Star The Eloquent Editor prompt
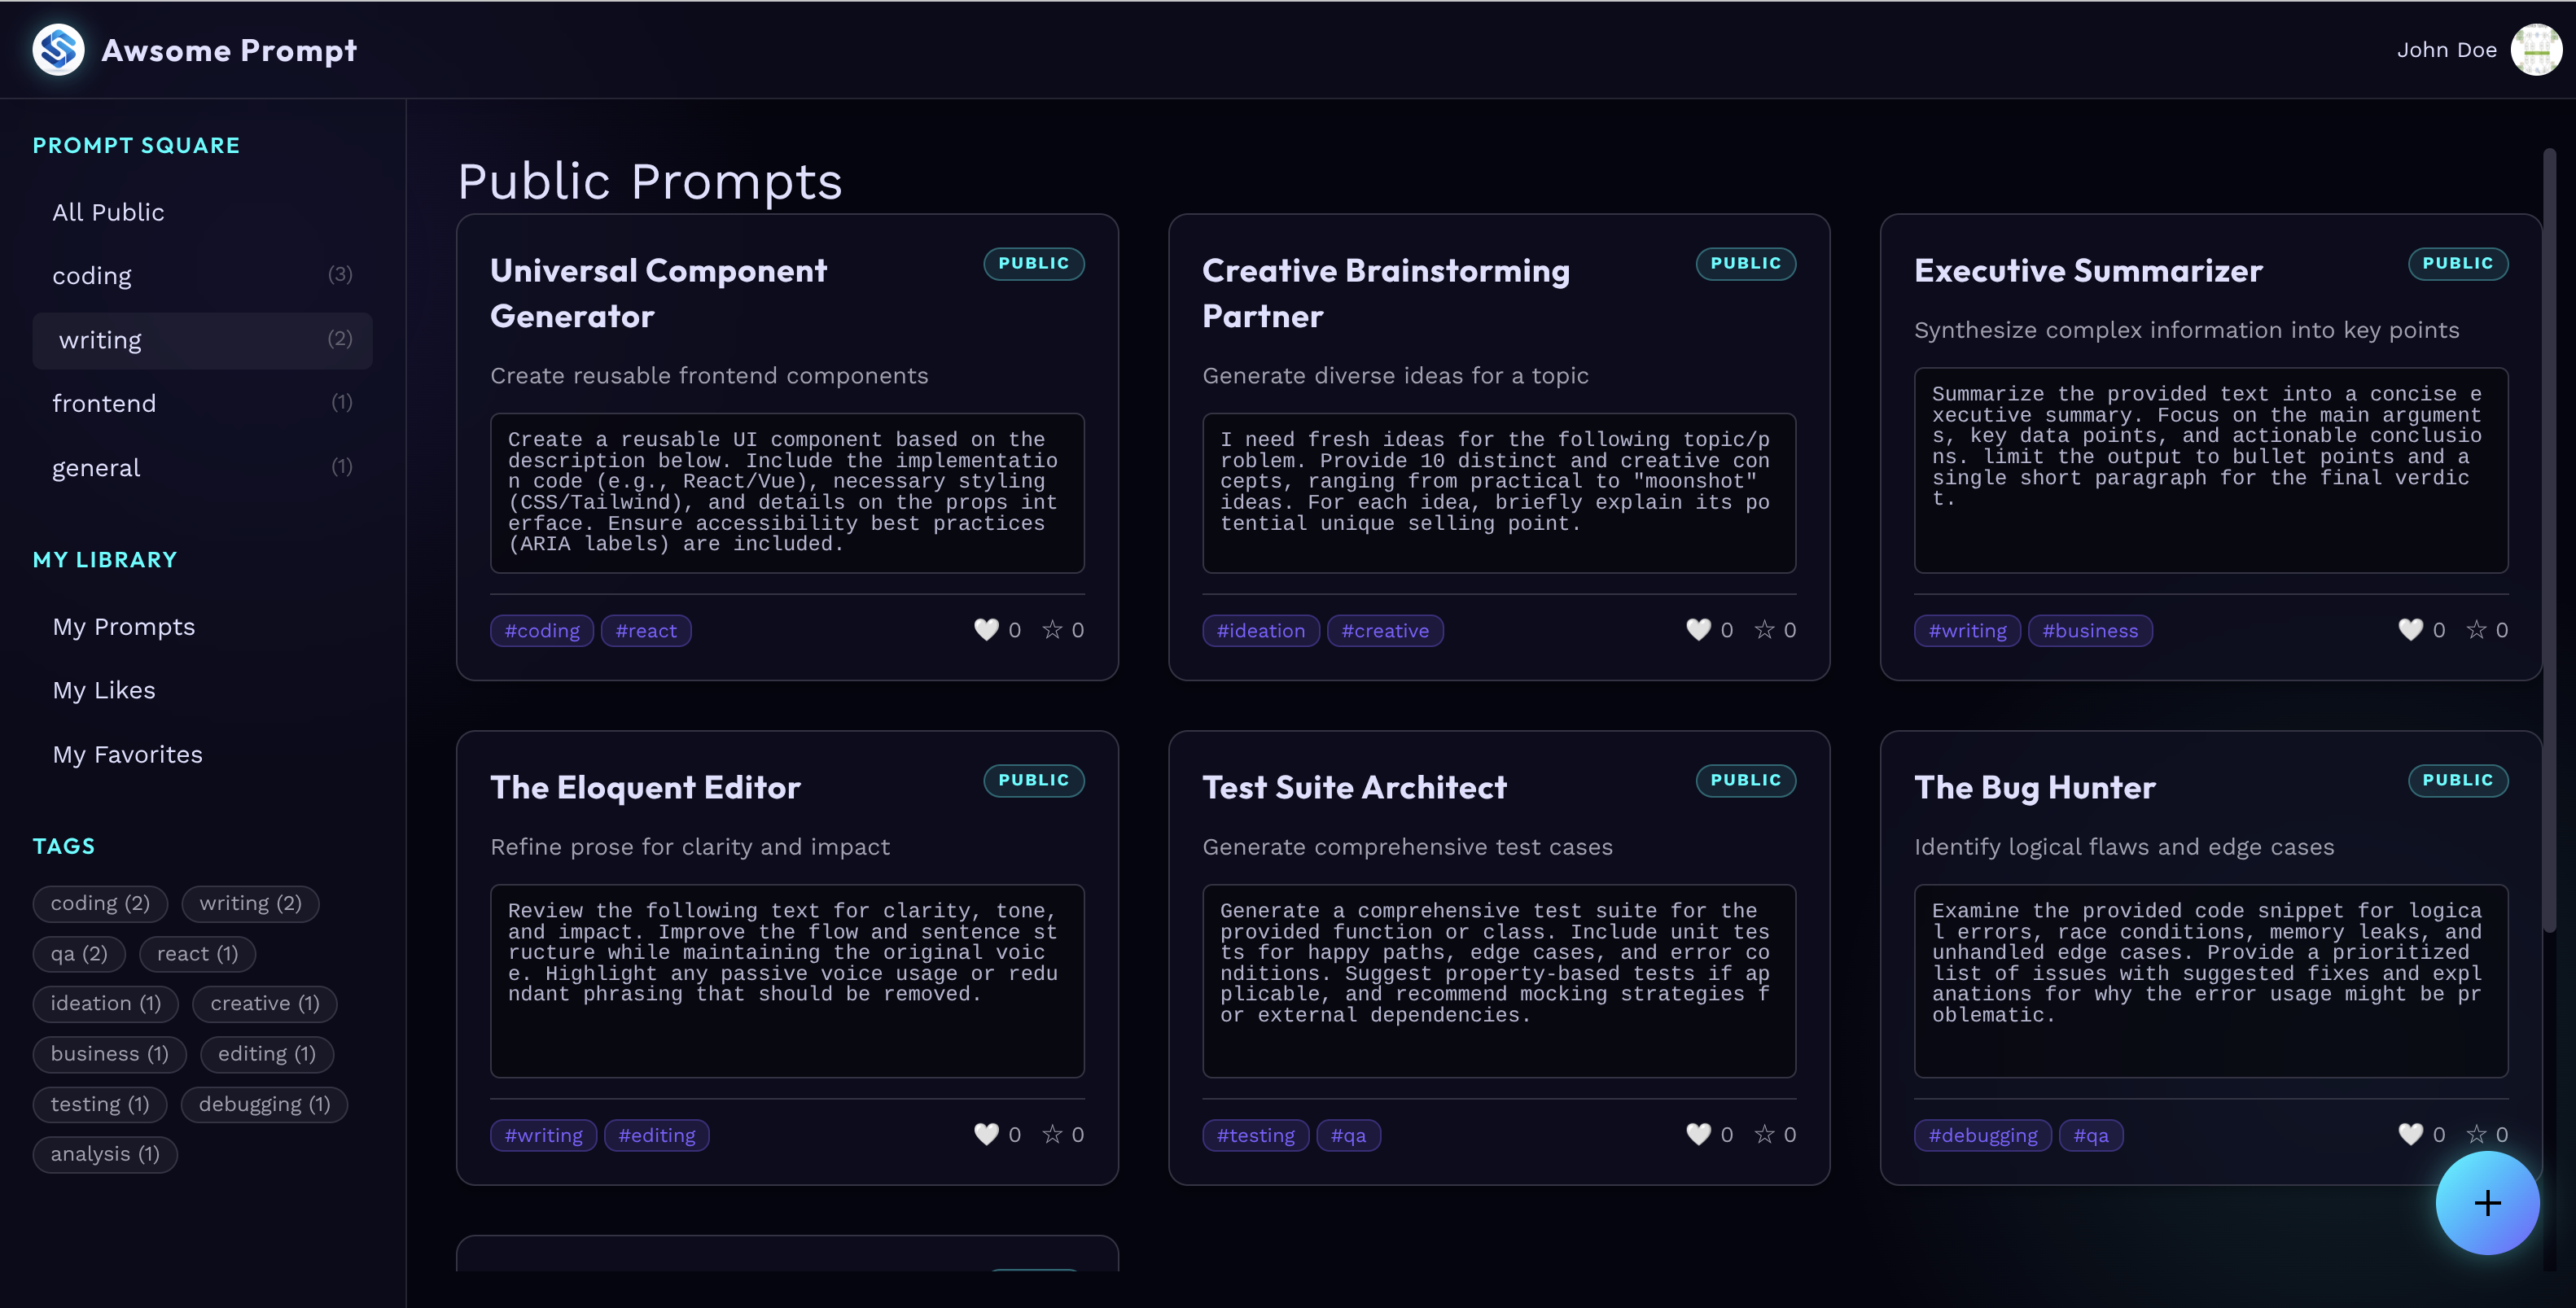Screen dimensions: 2576x1308 point(1052,1134)
